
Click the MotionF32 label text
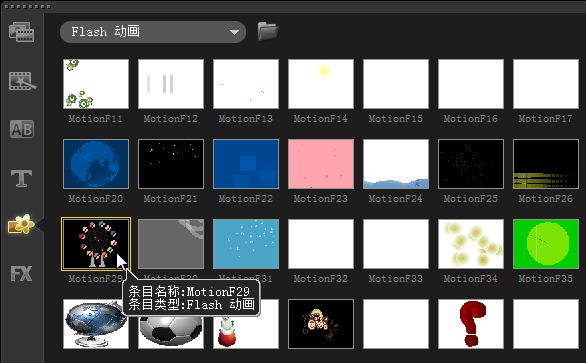point(321,279)
